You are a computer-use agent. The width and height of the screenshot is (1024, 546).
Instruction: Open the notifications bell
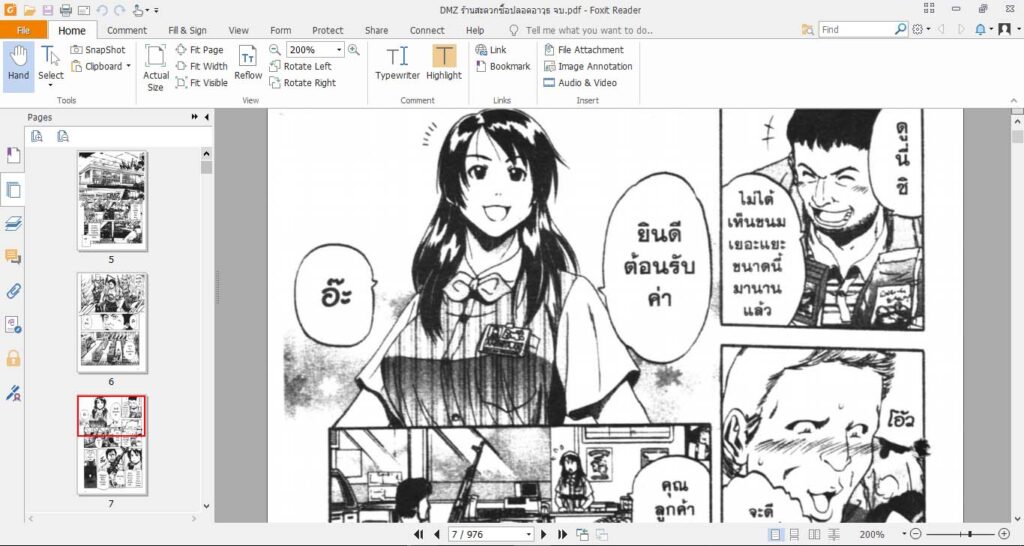pos(984,29)
